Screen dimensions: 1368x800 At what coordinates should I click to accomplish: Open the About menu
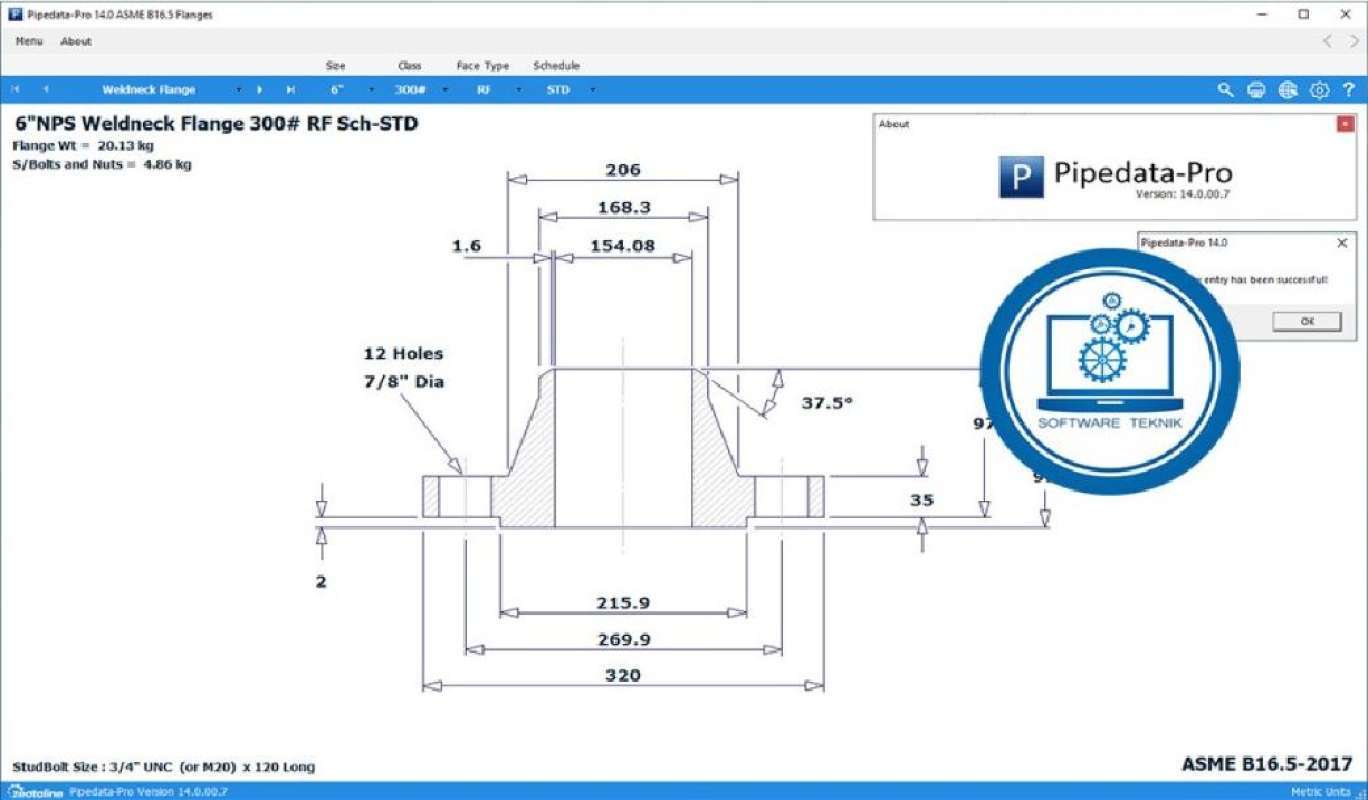(x=75, y=42)
